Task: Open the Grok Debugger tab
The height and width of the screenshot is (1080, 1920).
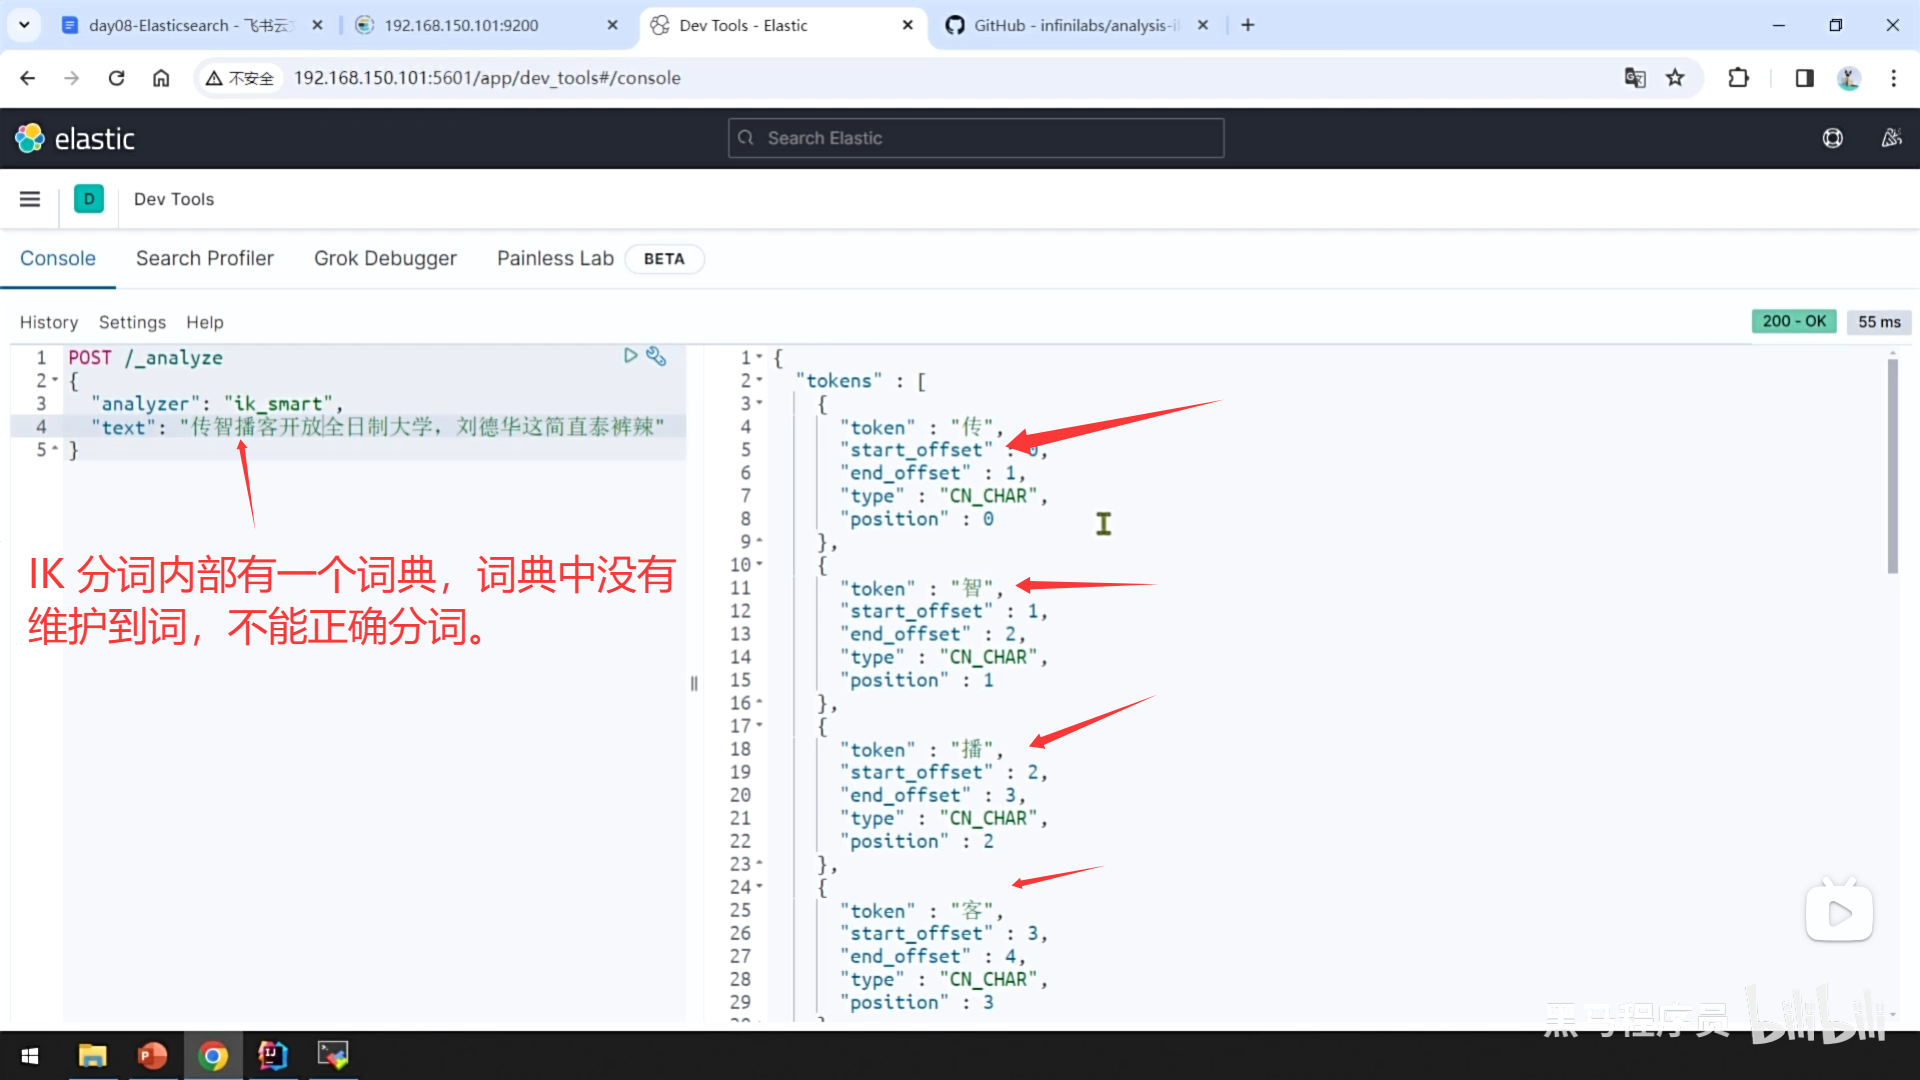Action: click(x=385, y=258)
